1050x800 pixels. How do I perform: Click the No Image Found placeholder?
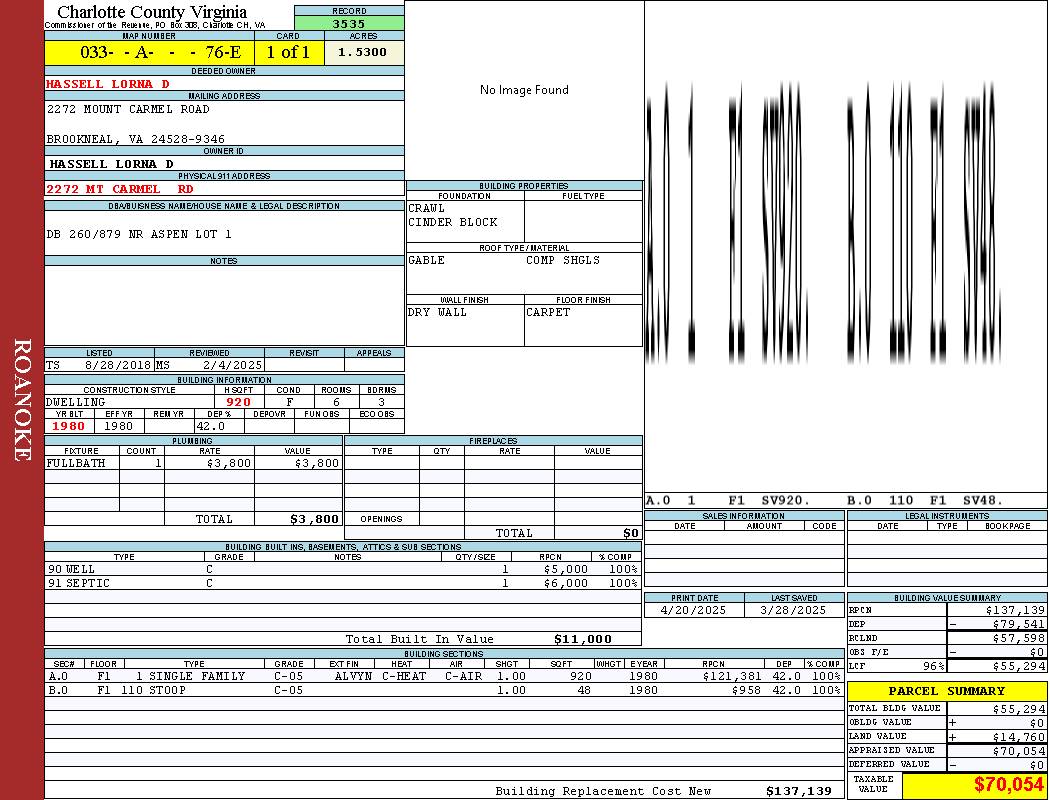tap(524, 90)
